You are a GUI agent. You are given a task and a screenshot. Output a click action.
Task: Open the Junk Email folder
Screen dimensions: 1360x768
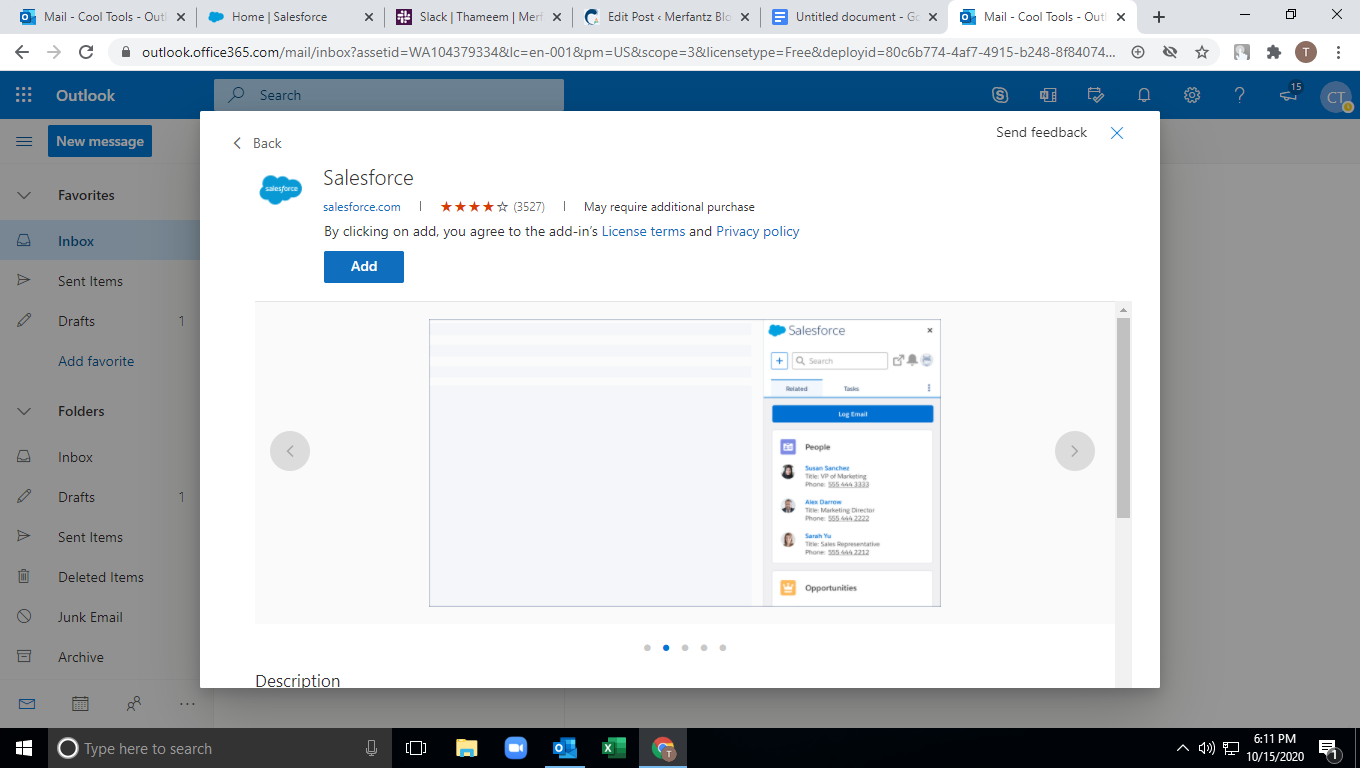100,617
